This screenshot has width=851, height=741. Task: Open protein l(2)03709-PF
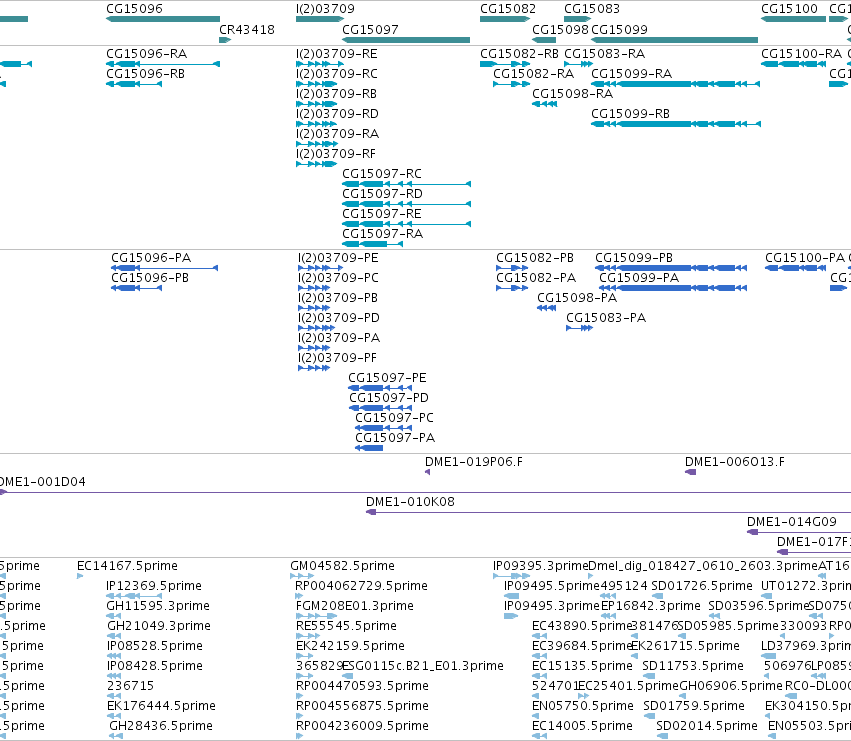(x=337, y=358)
